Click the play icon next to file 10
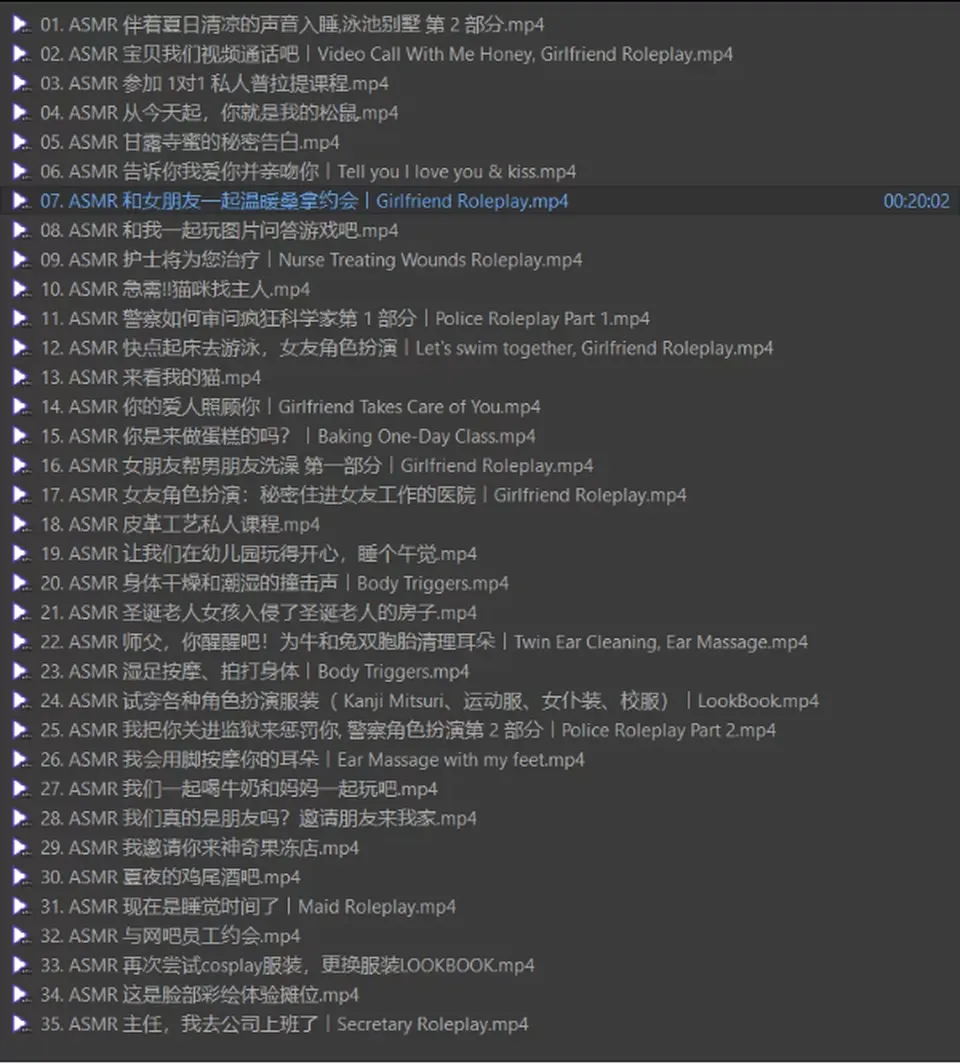This screenshot has height=1064, width=960. point(22,290)
